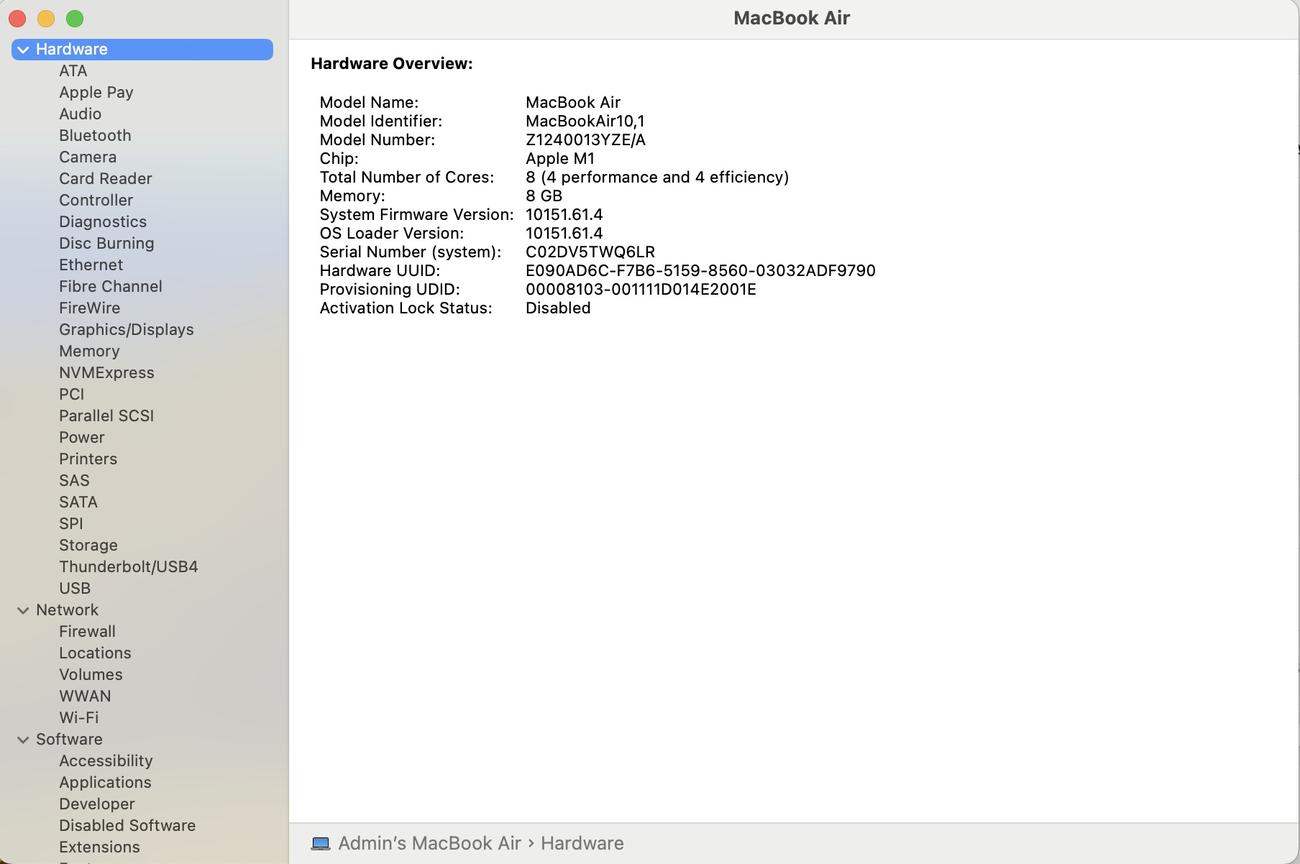Click the model identifier MacBookAir10,1

coord(585,121)
